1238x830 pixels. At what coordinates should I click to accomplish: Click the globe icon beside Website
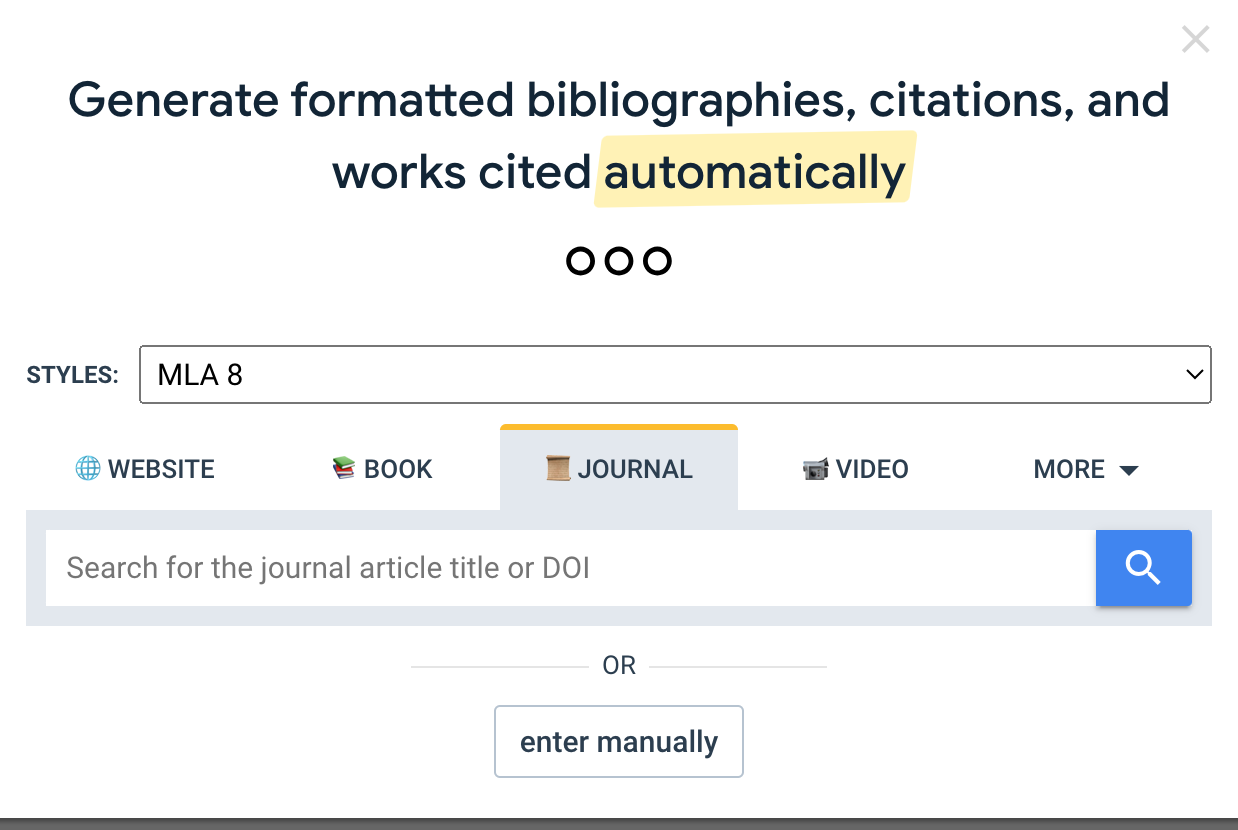(x=88, y=469)
